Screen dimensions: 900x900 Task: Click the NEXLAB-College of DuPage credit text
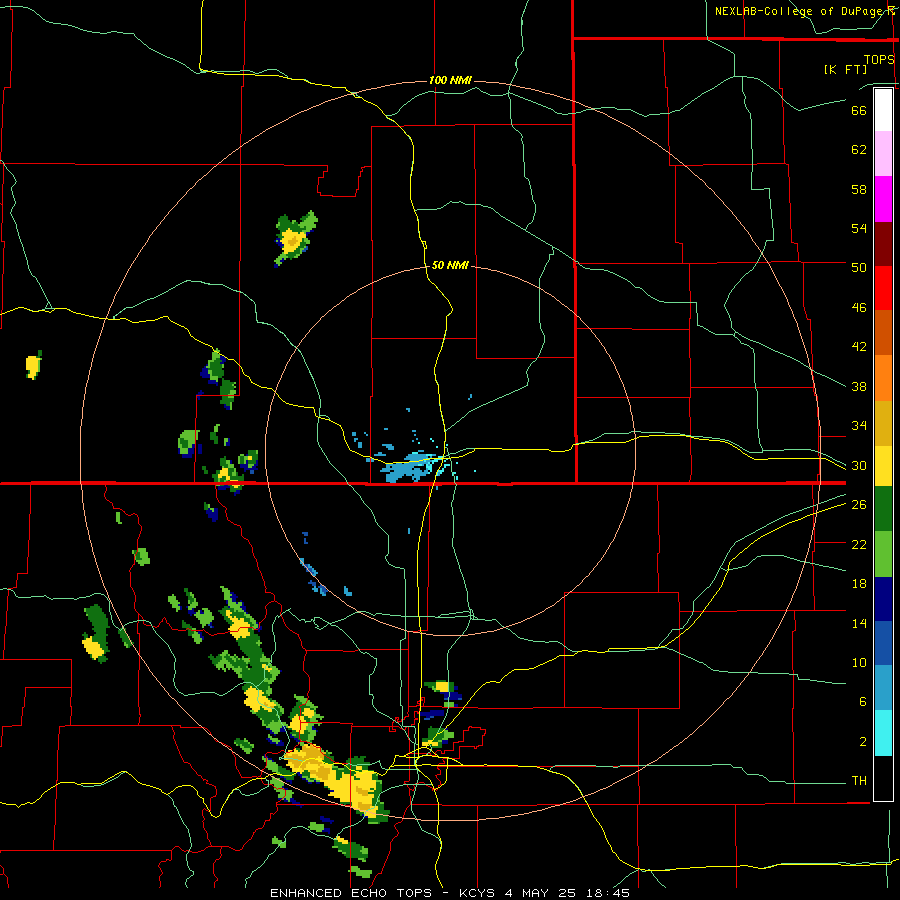click(804, 11)
